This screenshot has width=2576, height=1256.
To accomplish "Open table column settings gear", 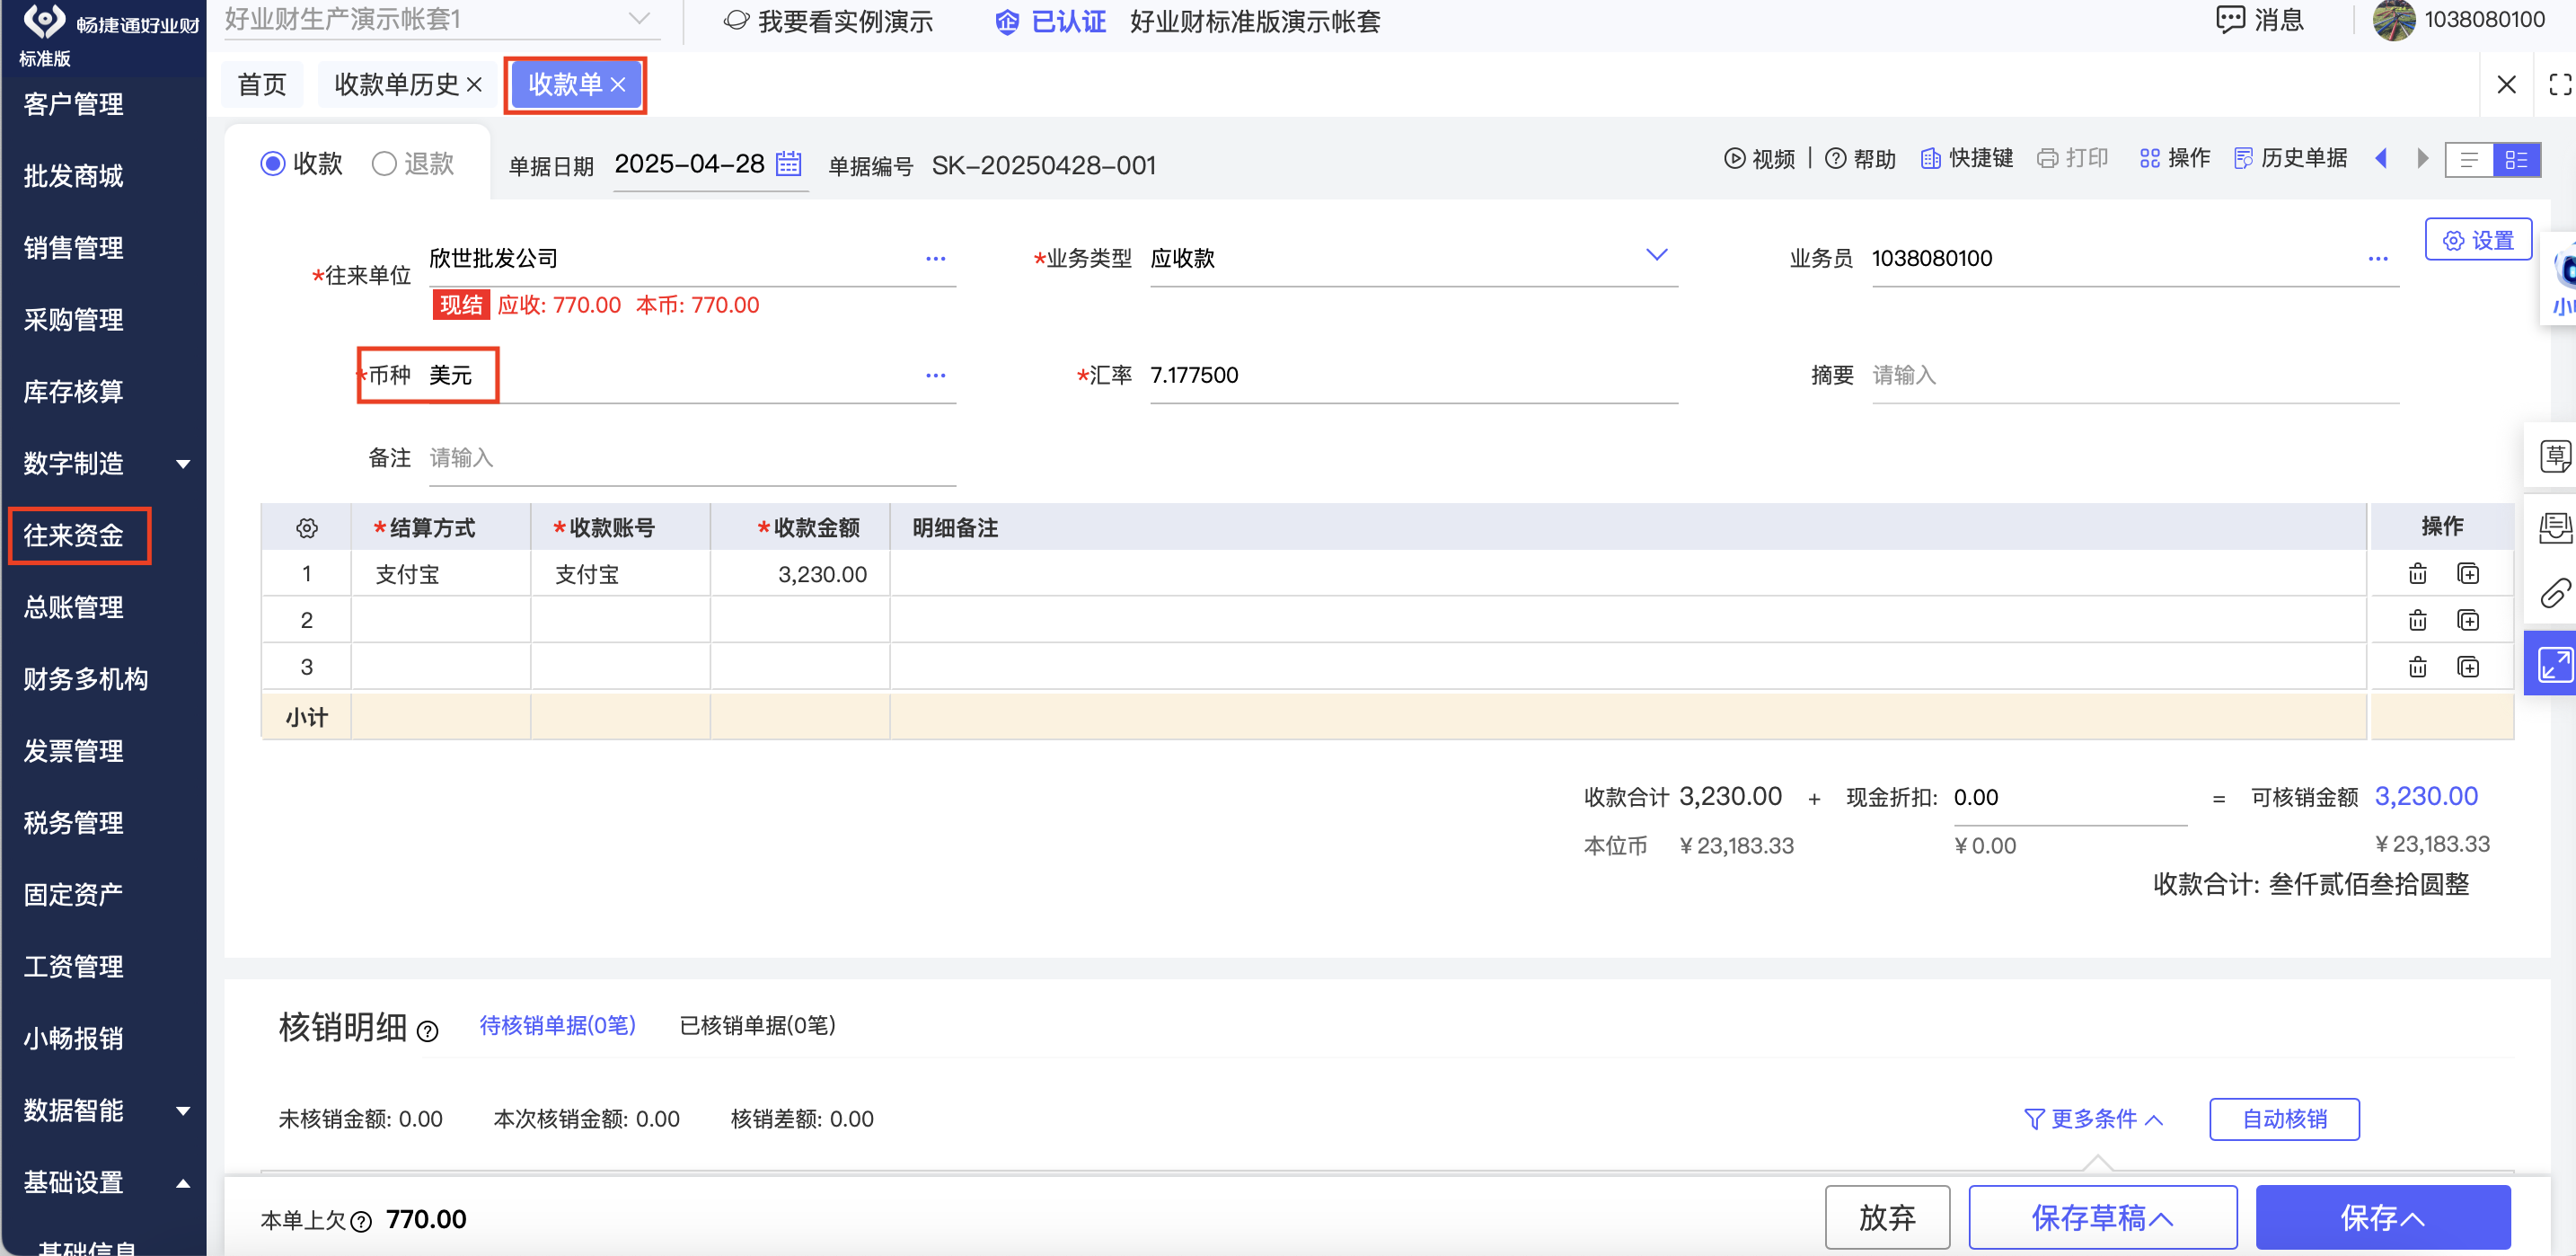I will click(x=306, y=527).
